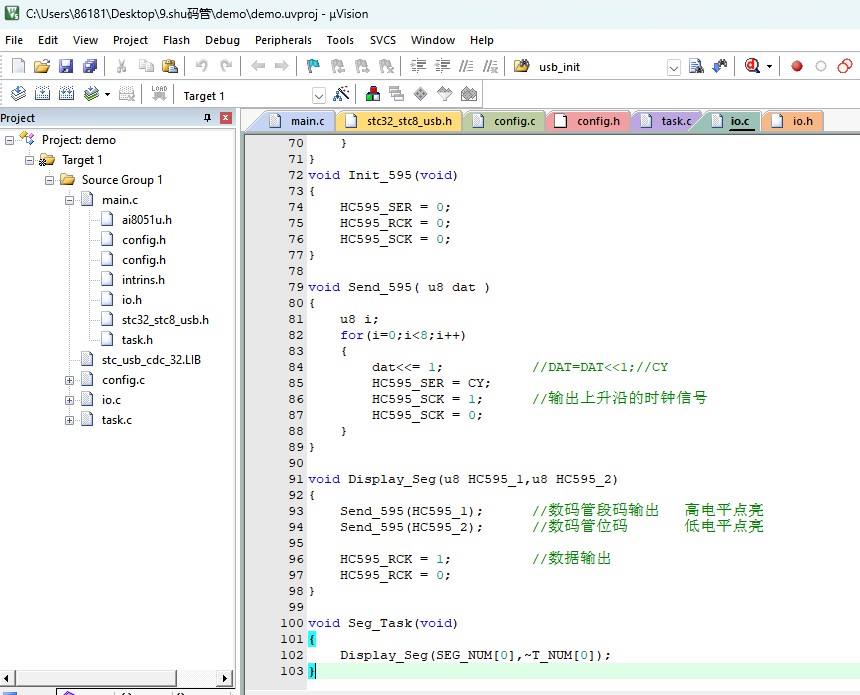Collapse the main.c node in the project tree

point(70,200)
